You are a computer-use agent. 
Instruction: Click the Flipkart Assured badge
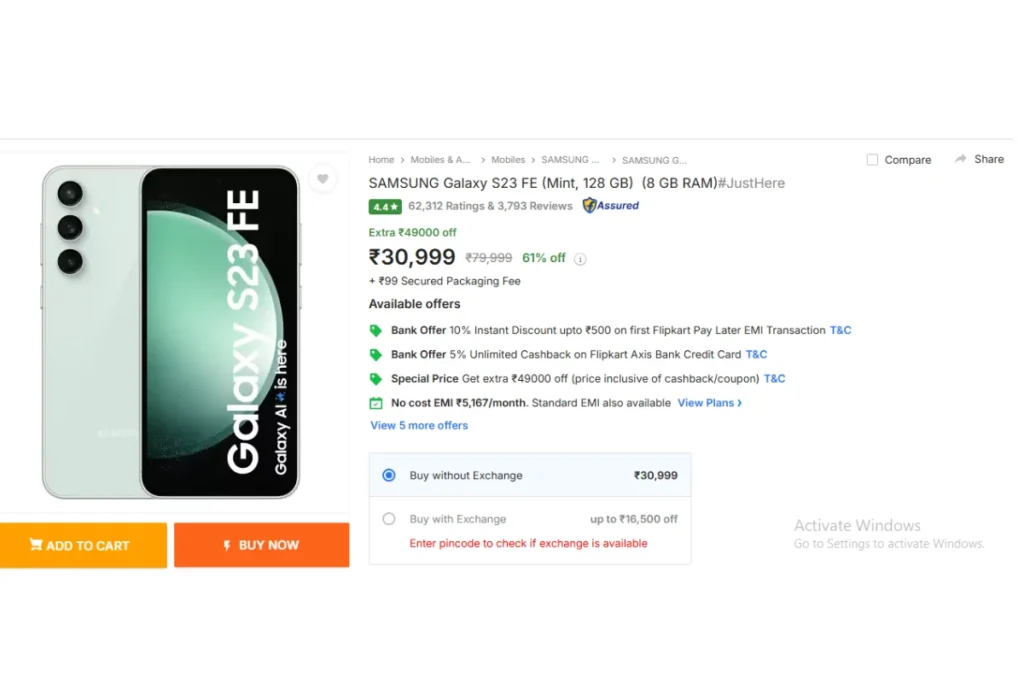(x=611, y=206)
